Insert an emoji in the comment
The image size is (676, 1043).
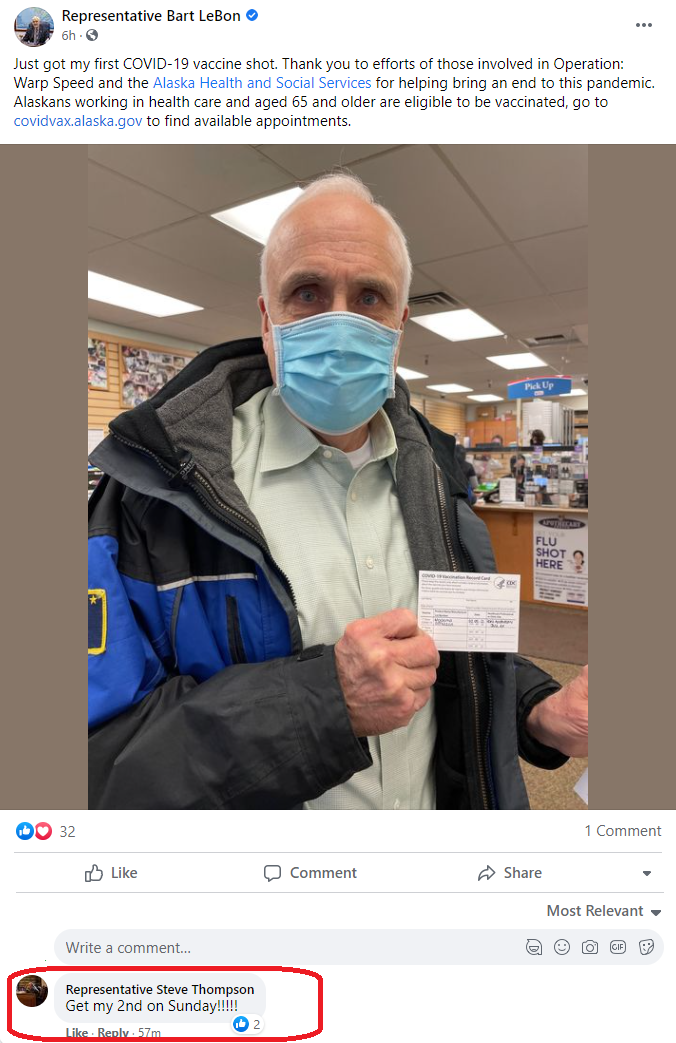click(x=562, y=947)
